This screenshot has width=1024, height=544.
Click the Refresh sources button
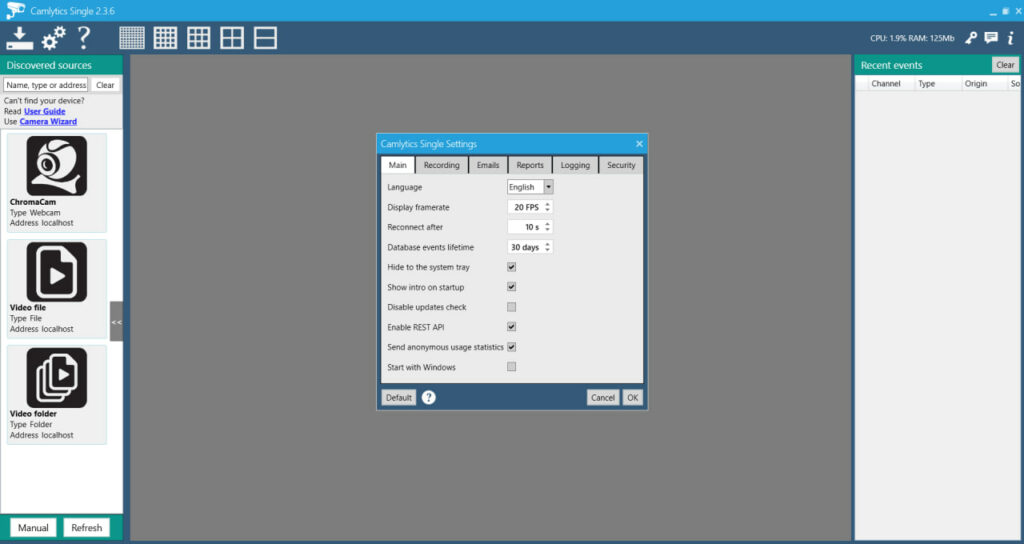87,528
